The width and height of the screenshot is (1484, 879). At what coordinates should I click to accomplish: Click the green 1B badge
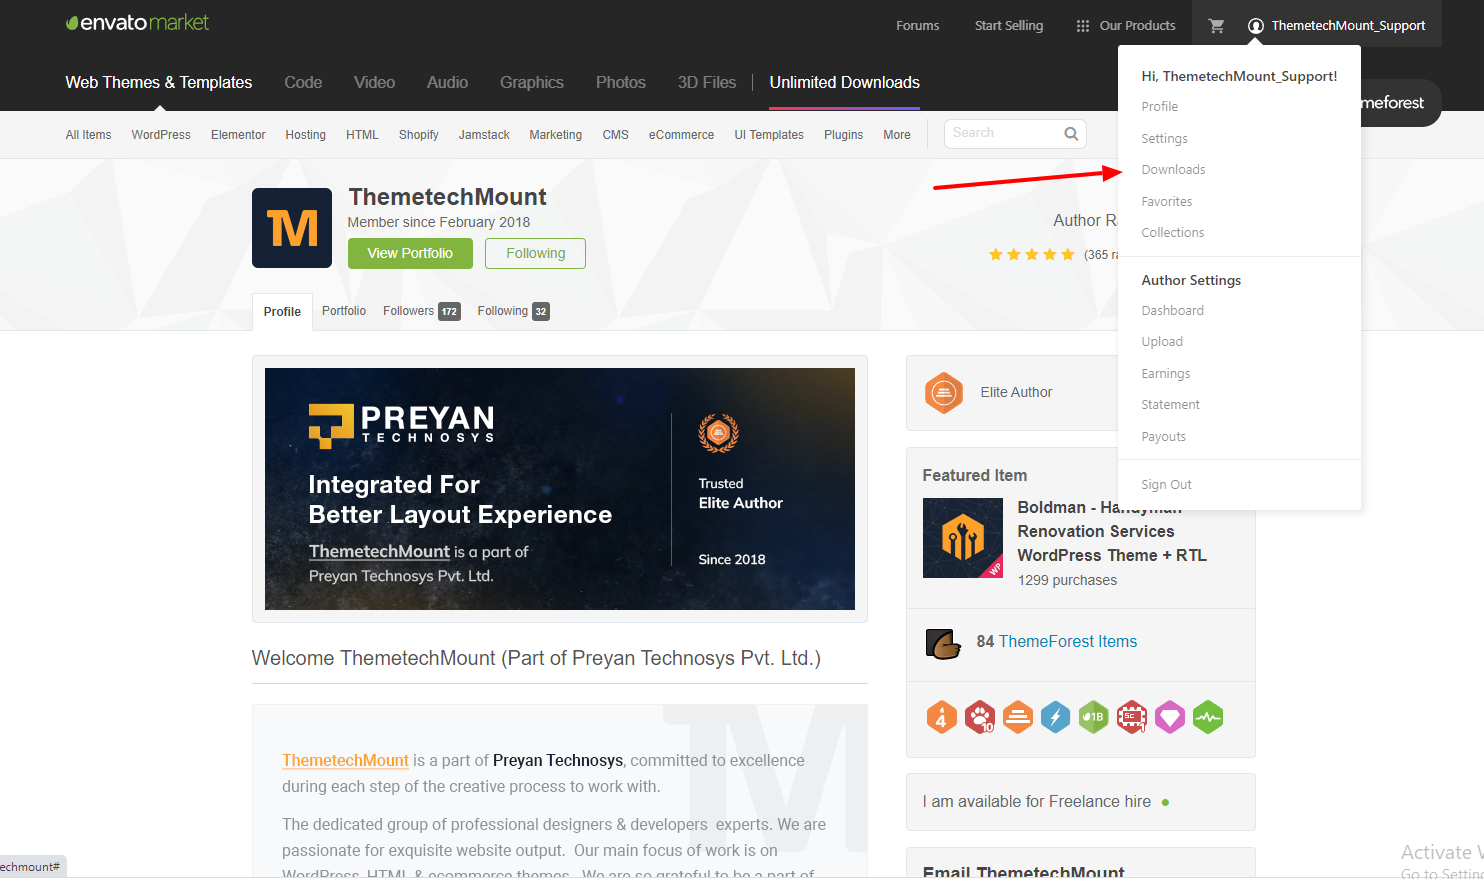tap(1094, 717)
